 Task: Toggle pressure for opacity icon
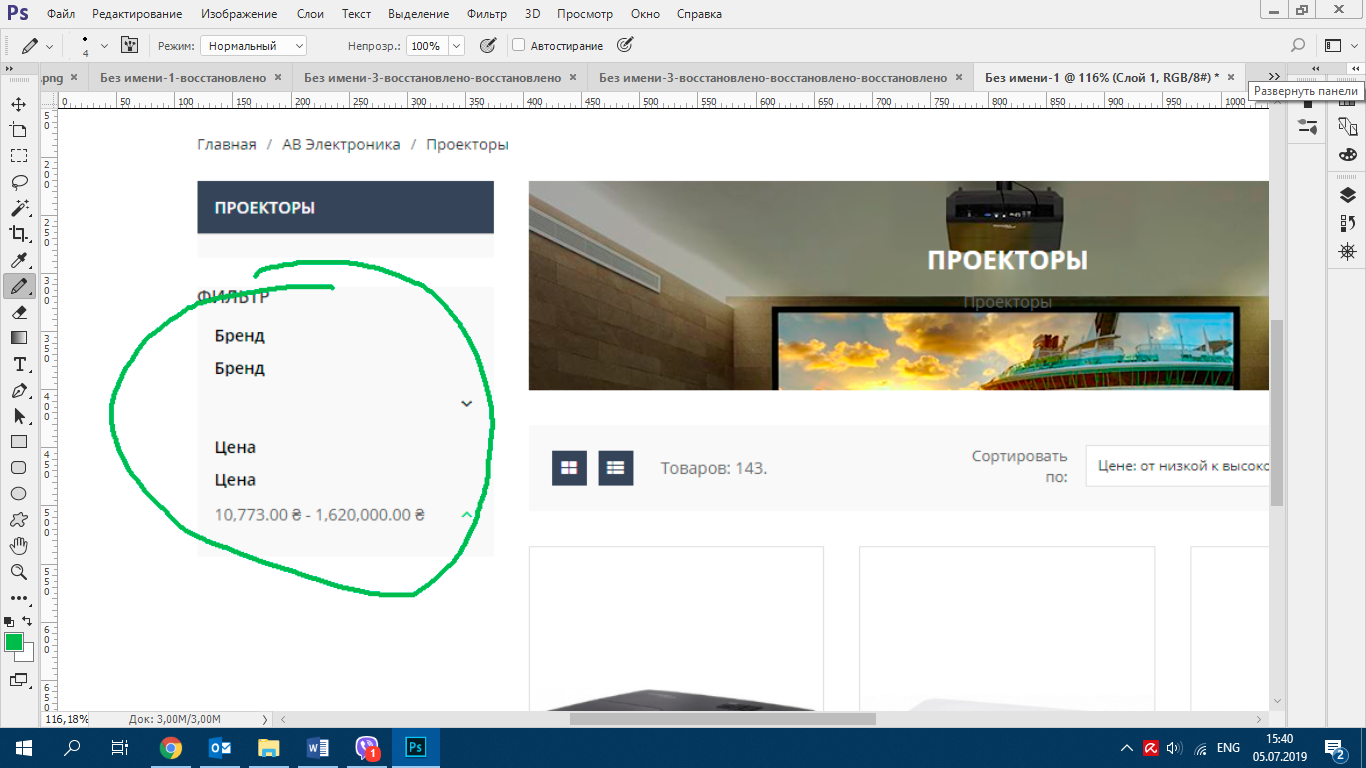pos(488,46)
